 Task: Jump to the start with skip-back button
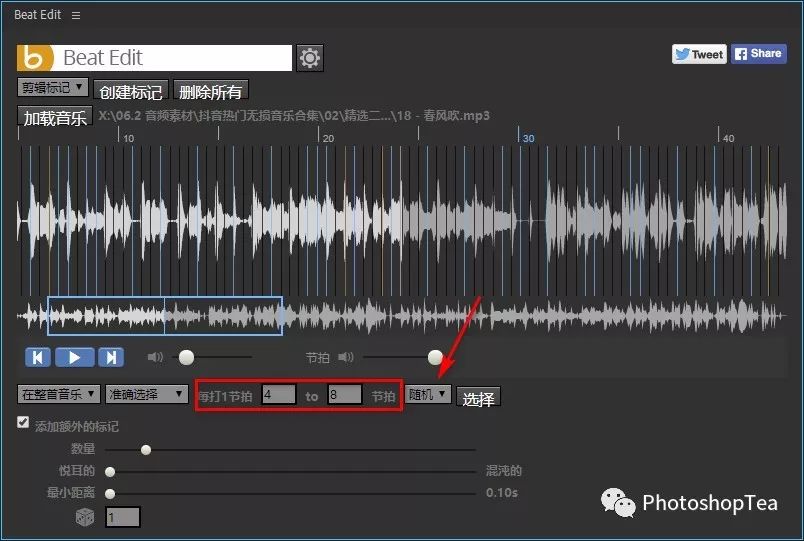tap(37, 357)
